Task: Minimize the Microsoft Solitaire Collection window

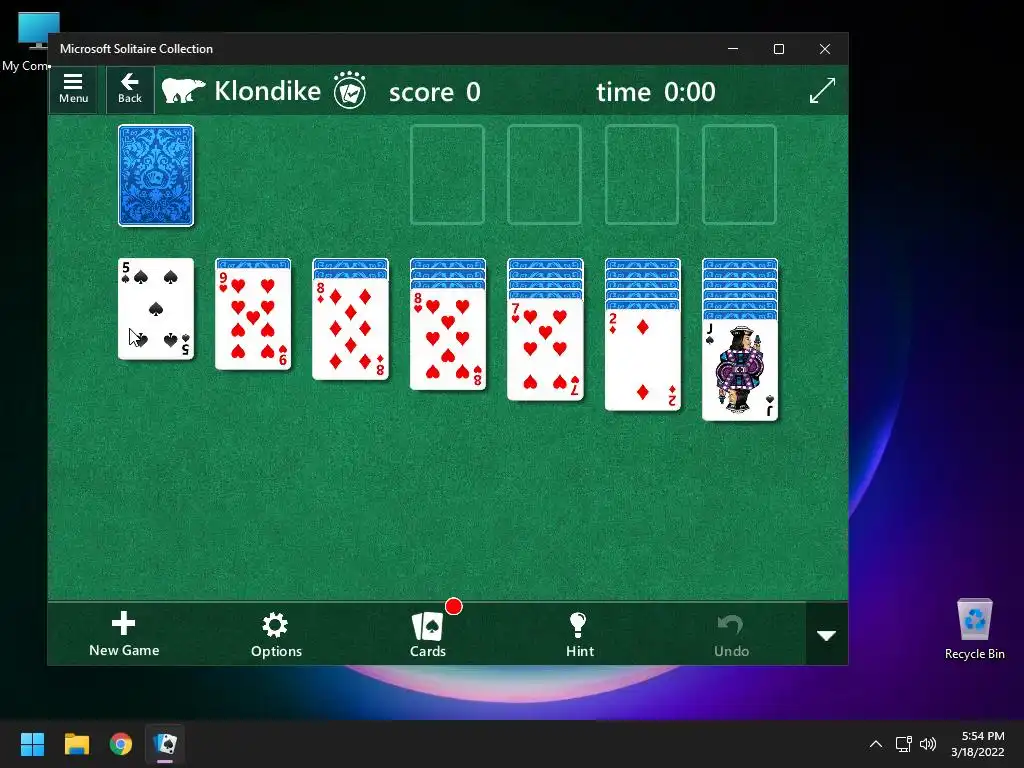Action: 733,49
